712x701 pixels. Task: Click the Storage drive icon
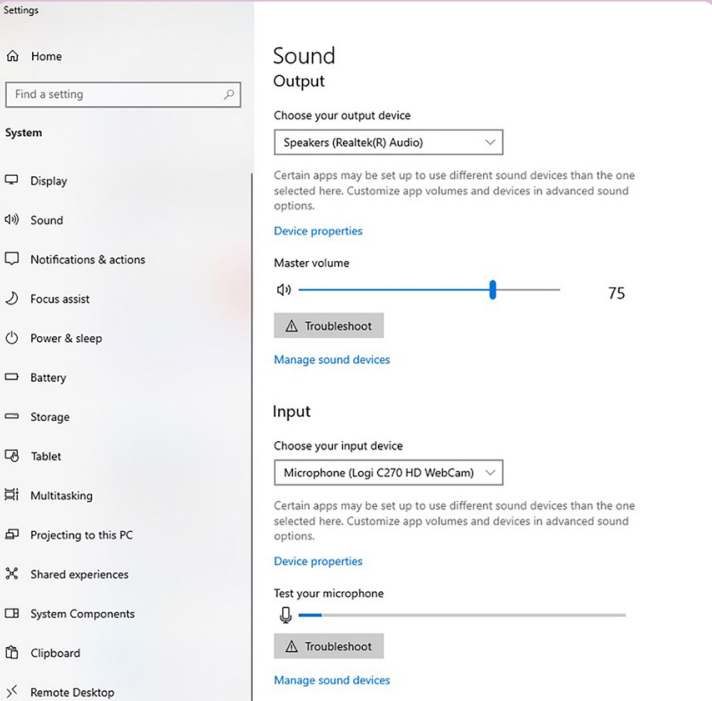[12, 416]
